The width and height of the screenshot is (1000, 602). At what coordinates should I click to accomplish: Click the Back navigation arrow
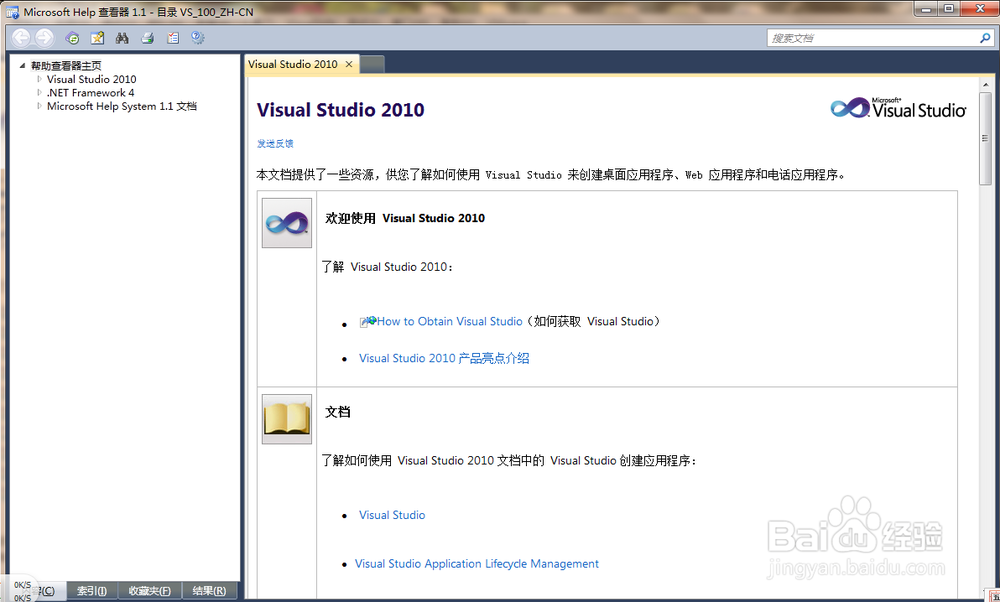tap(20, 36)
